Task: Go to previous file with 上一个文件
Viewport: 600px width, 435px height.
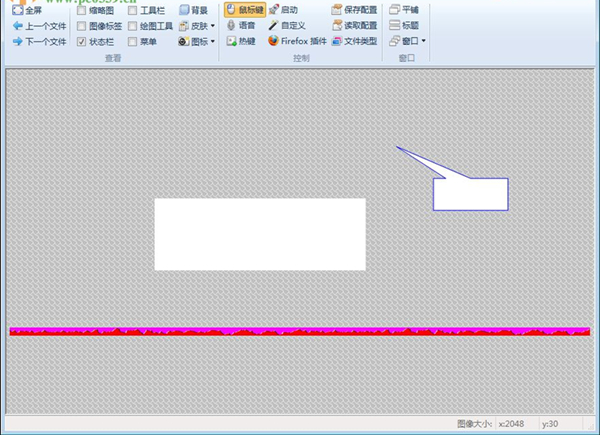Action: tap(39, 26)
